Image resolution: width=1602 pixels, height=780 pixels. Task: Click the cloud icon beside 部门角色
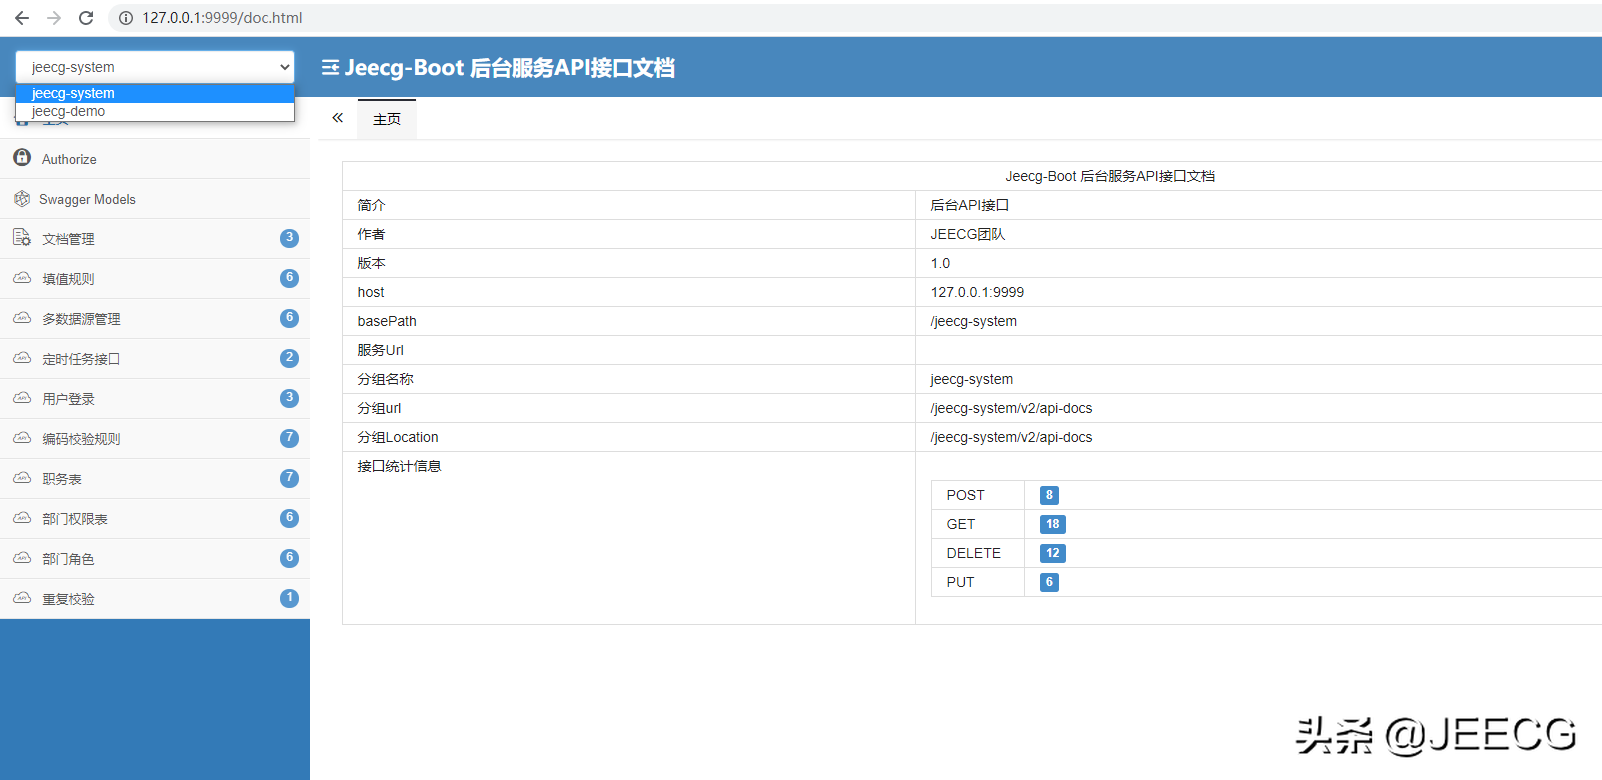click(x=22, y=558)
